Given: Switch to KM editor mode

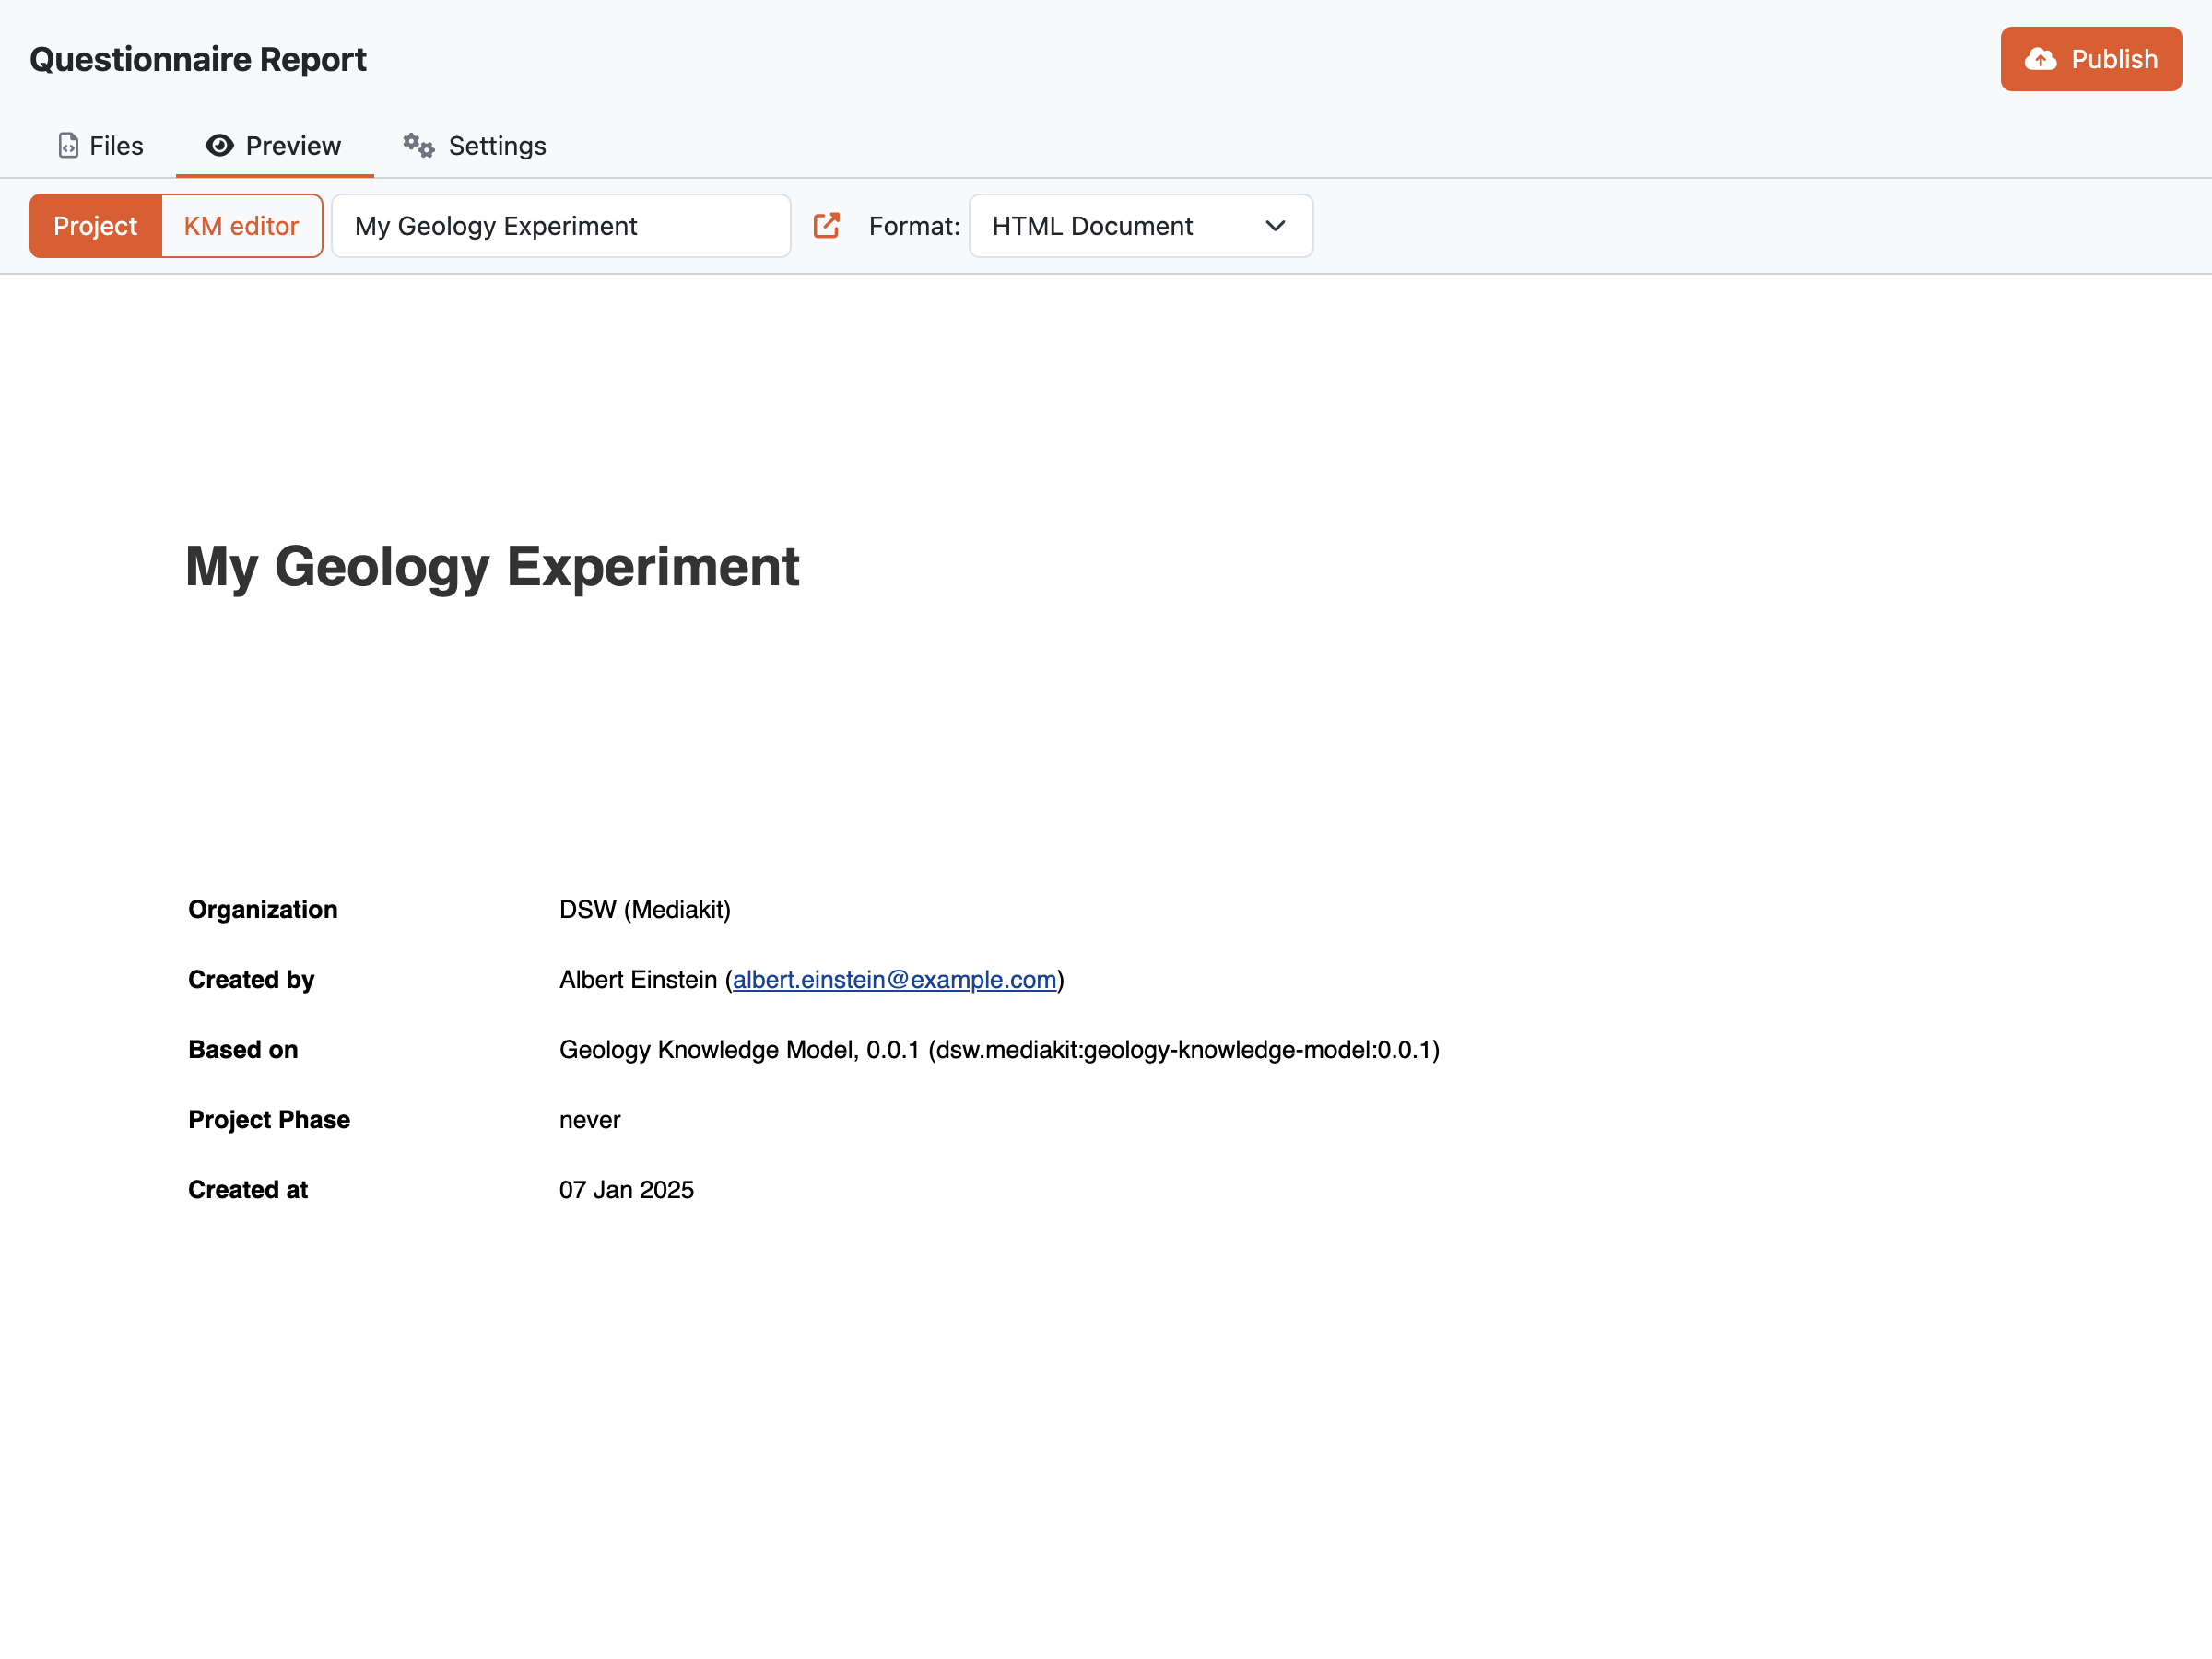Looking at the screenshot, I should pyautogui.click(x=241, y=226).
